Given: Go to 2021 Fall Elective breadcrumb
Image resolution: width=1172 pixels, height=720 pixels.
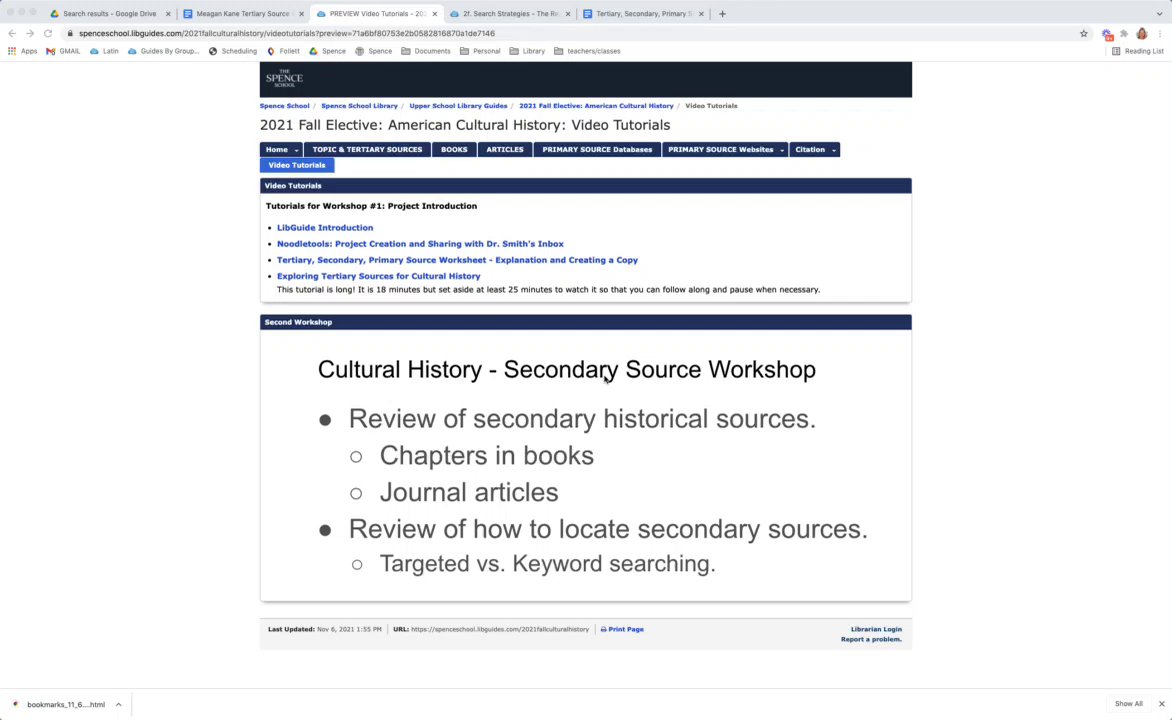Looking at the screenshot, I should pyautogui.click(x=596, y=105).
